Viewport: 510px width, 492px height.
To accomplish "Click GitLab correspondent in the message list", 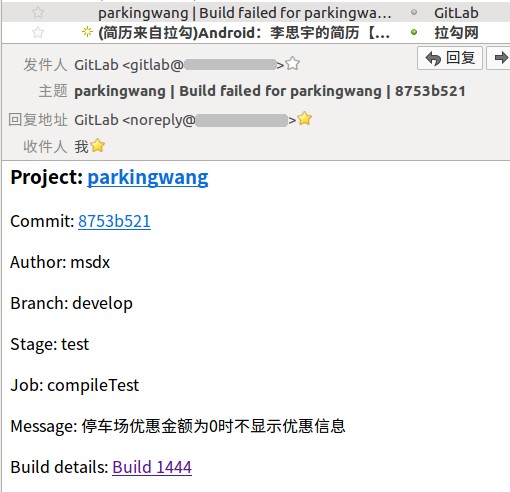I will pos(456,13).
